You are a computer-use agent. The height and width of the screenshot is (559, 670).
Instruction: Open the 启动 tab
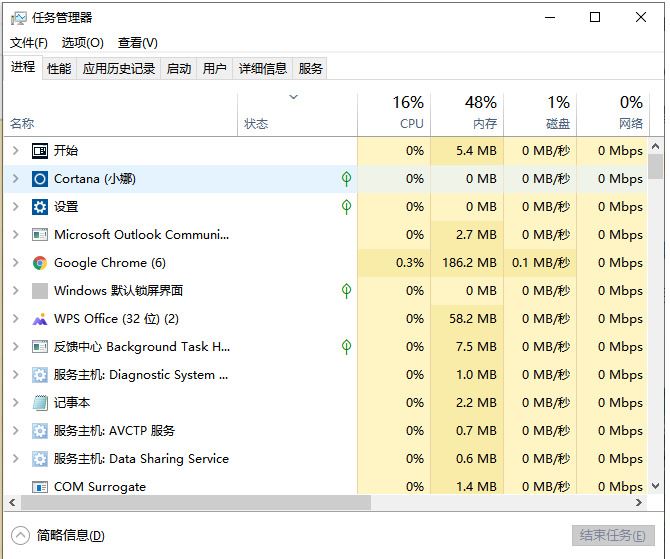[x=178, y=68]
